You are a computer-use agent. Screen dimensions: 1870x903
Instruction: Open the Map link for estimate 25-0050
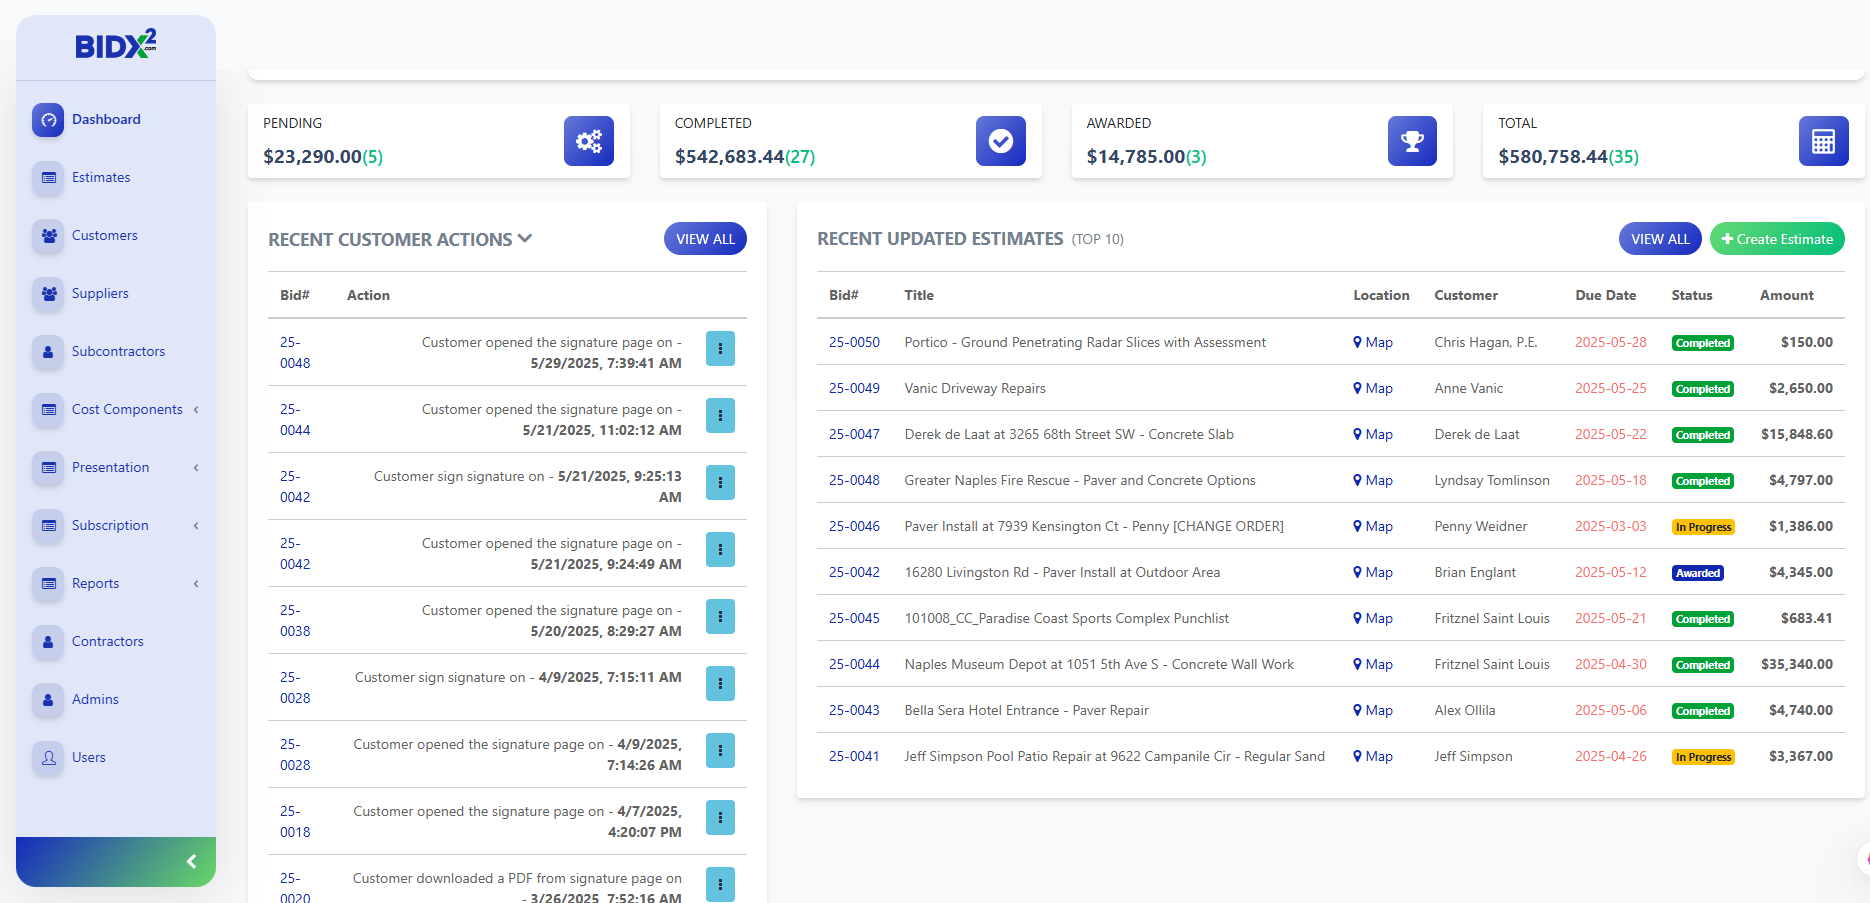point(1373,341)
